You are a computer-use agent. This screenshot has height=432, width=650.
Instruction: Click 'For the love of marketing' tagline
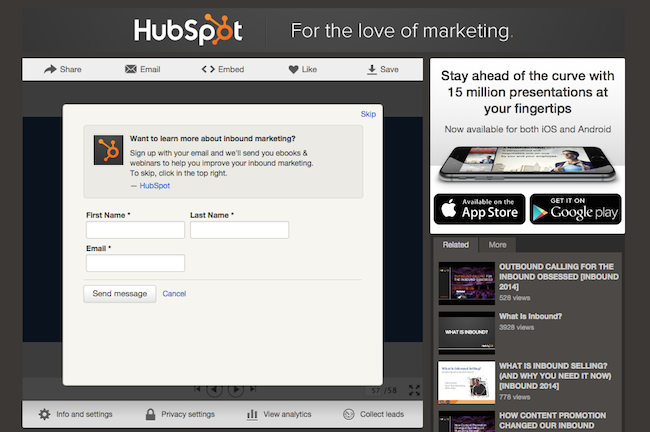pos(402,31)
